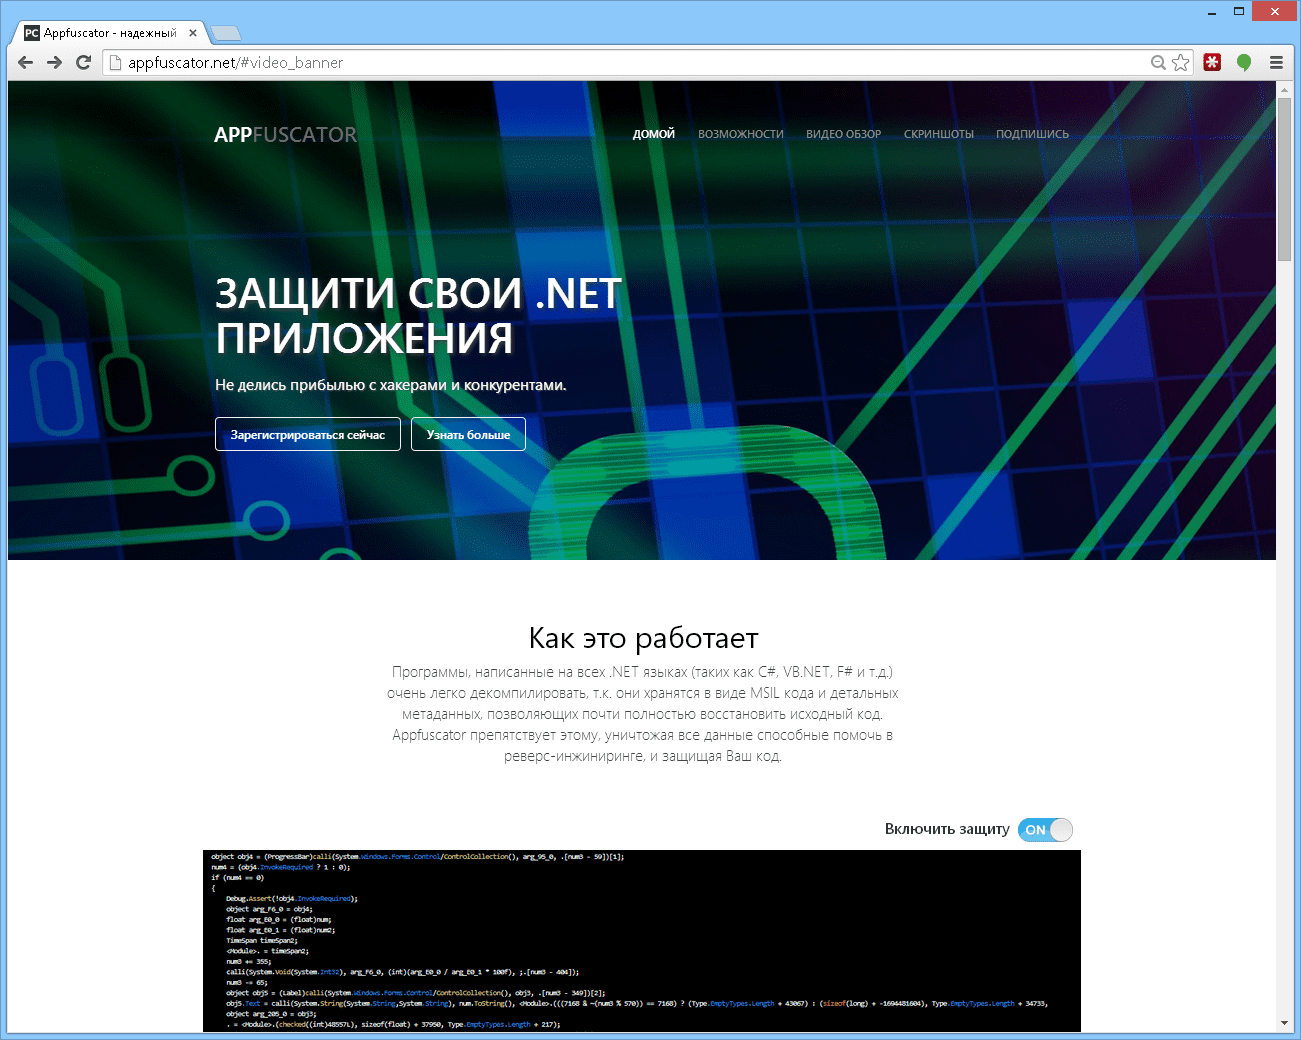This screenshot has width=1301, height=1040.
Task: Open the ВОЗМОЖНОСТИ nav item
Action: (741, 134)
